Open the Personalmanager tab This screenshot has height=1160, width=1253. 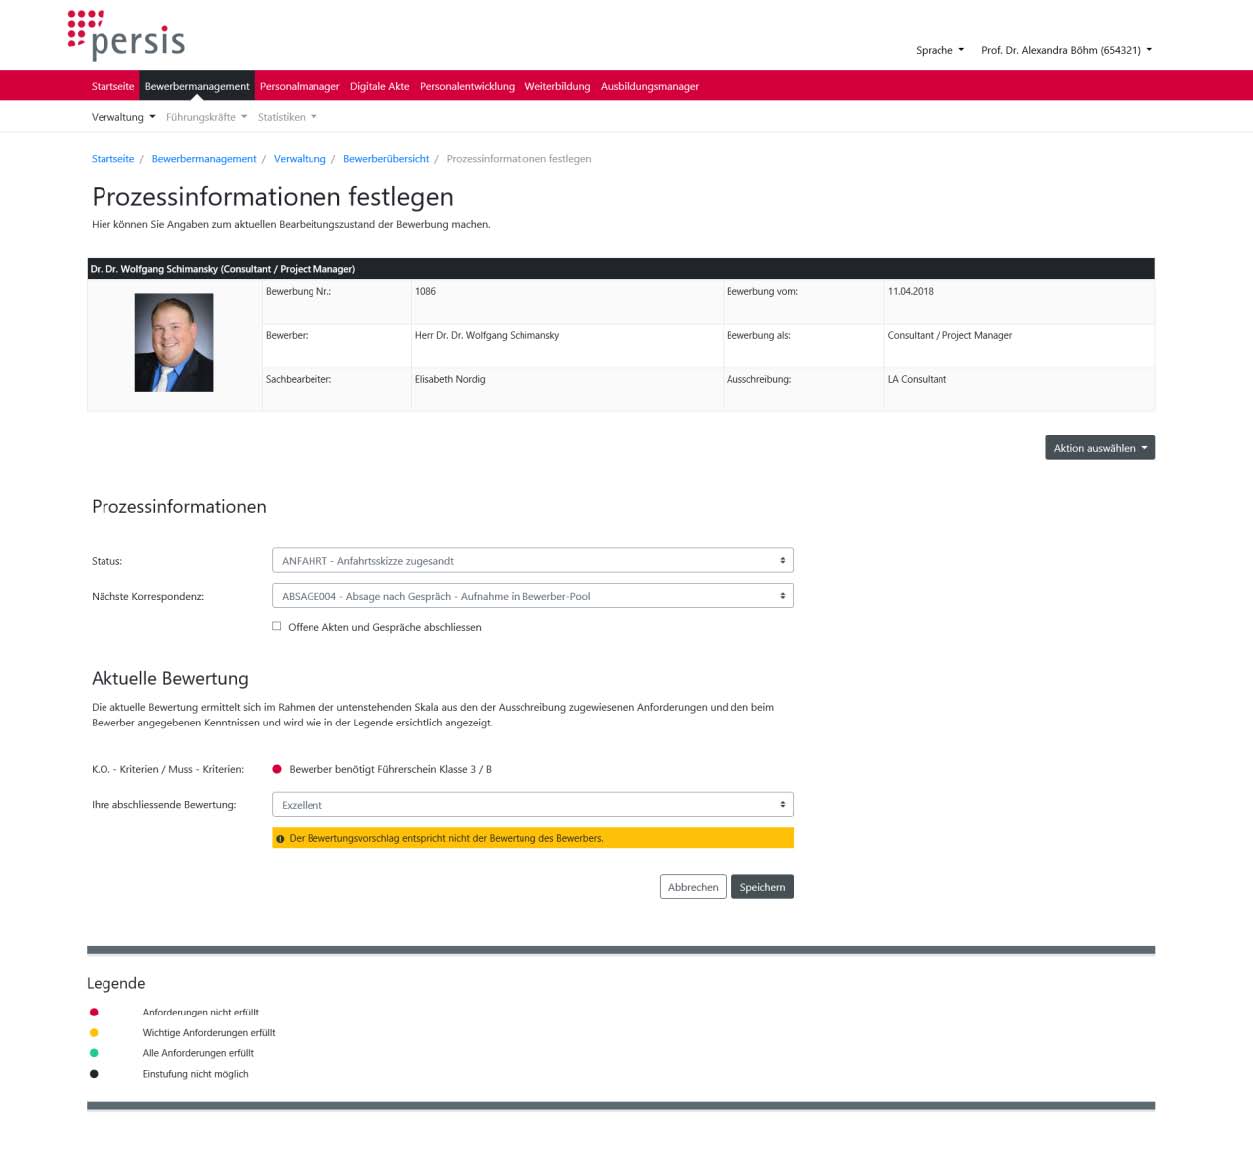point(299,86)
